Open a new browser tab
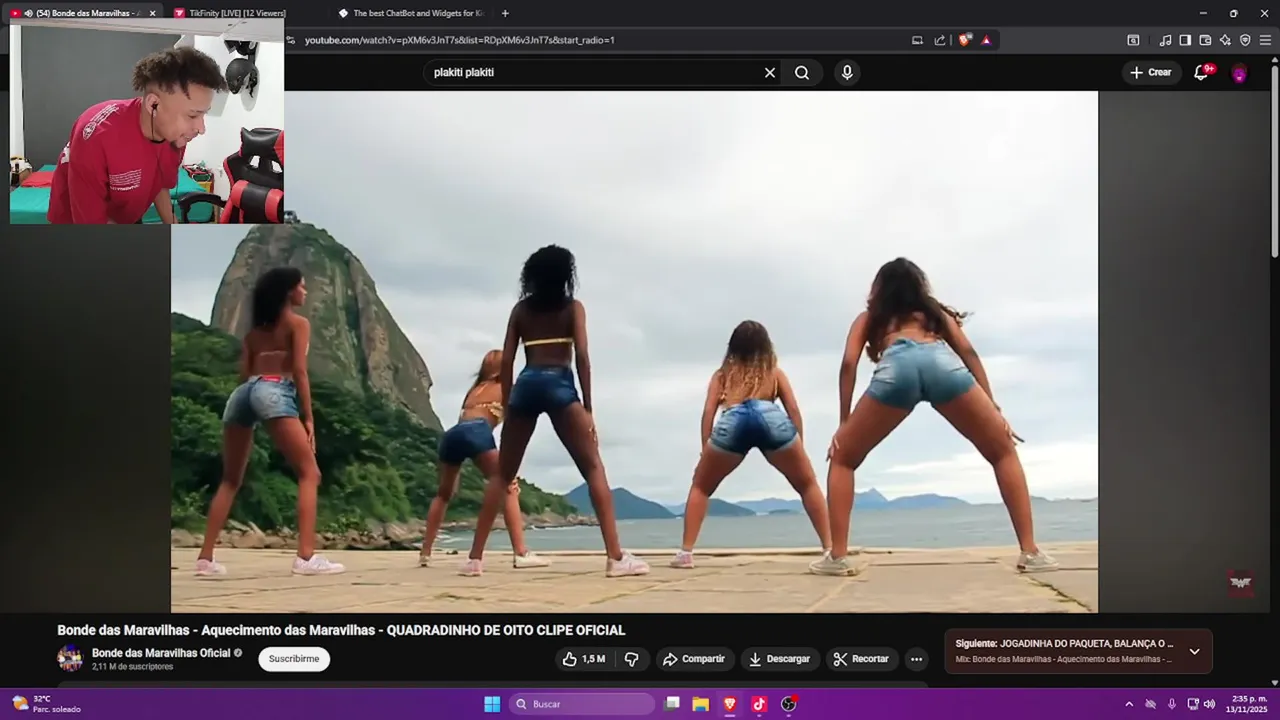The image size is (1280, 720). point(505,13)
